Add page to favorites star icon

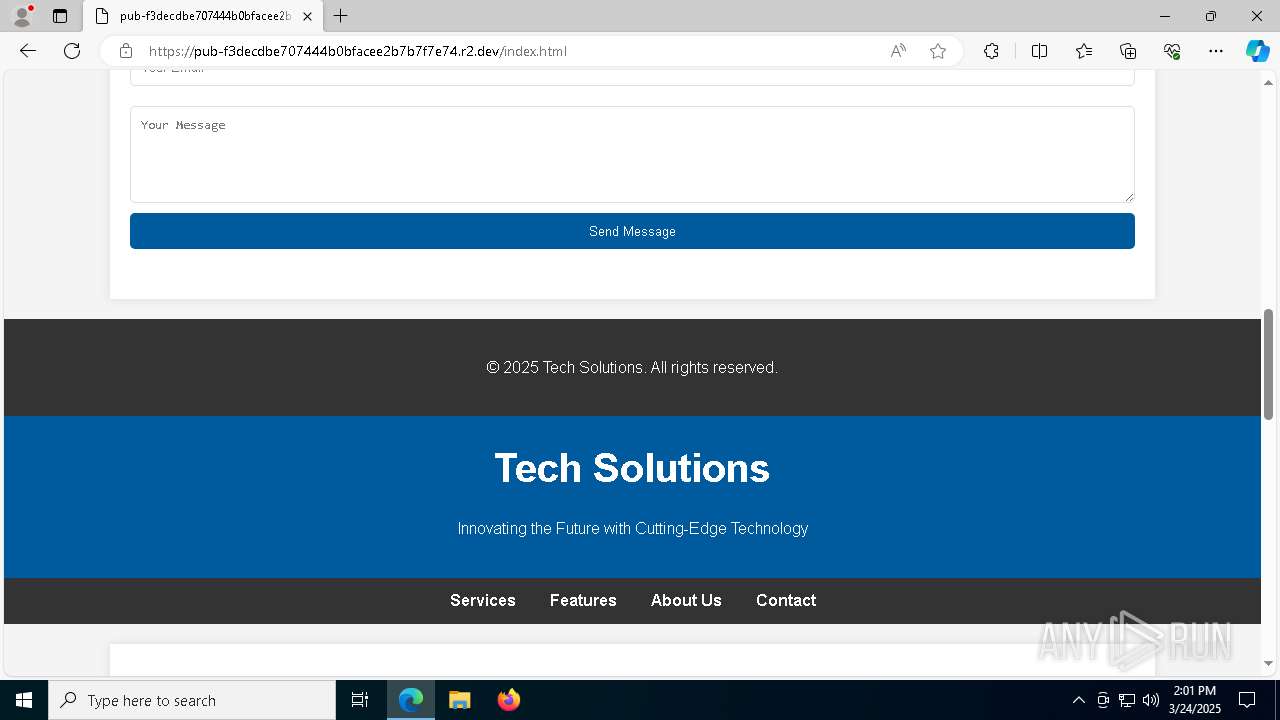(938, 51)
